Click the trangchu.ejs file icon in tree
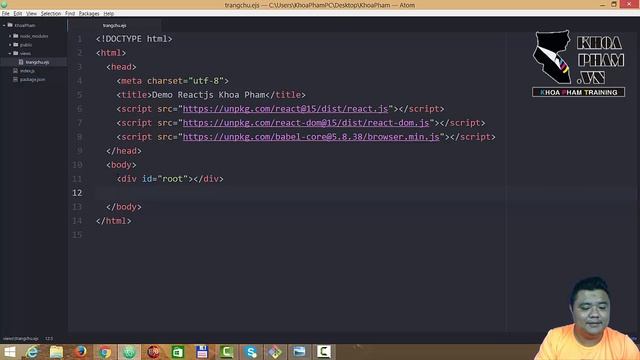640x360 pixels. (21, 62)
